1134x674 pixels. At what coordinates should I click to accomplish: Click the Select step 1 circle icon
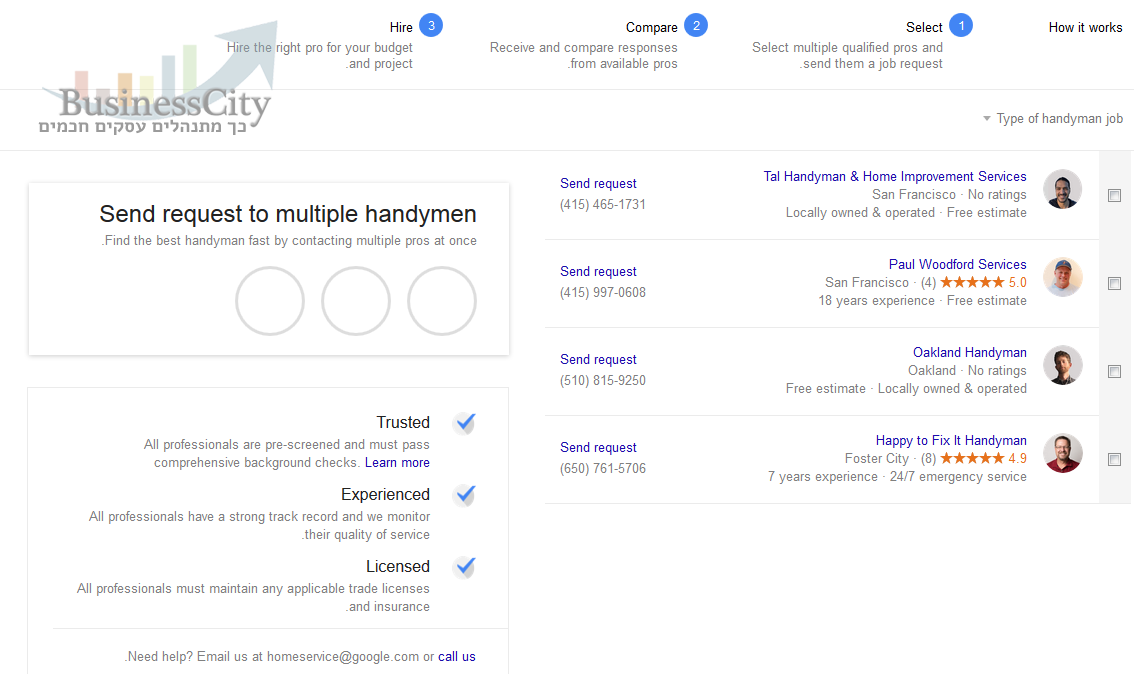[961, 25]
